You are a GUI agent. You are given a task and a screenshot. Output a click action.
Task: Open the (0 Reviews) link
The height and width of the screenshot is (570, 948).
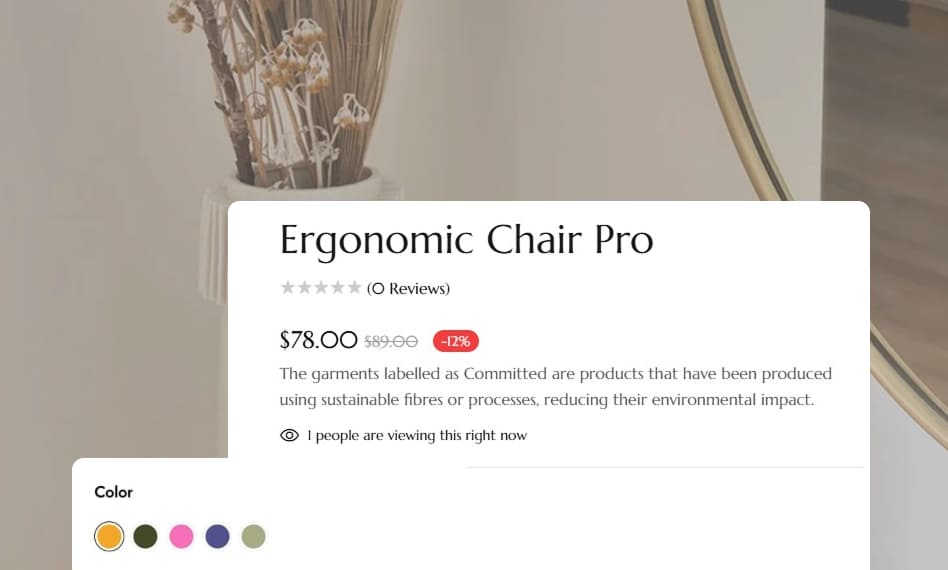[x=408, y=289]
